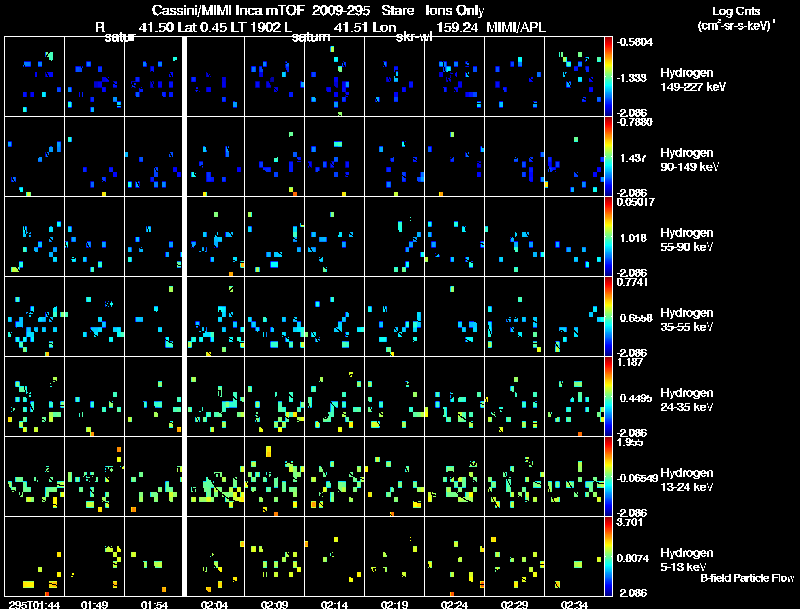Click the Cassini/MIMI Inca mTOF title text
Viewport: 800px width, 609px height.
click(229, 10)
